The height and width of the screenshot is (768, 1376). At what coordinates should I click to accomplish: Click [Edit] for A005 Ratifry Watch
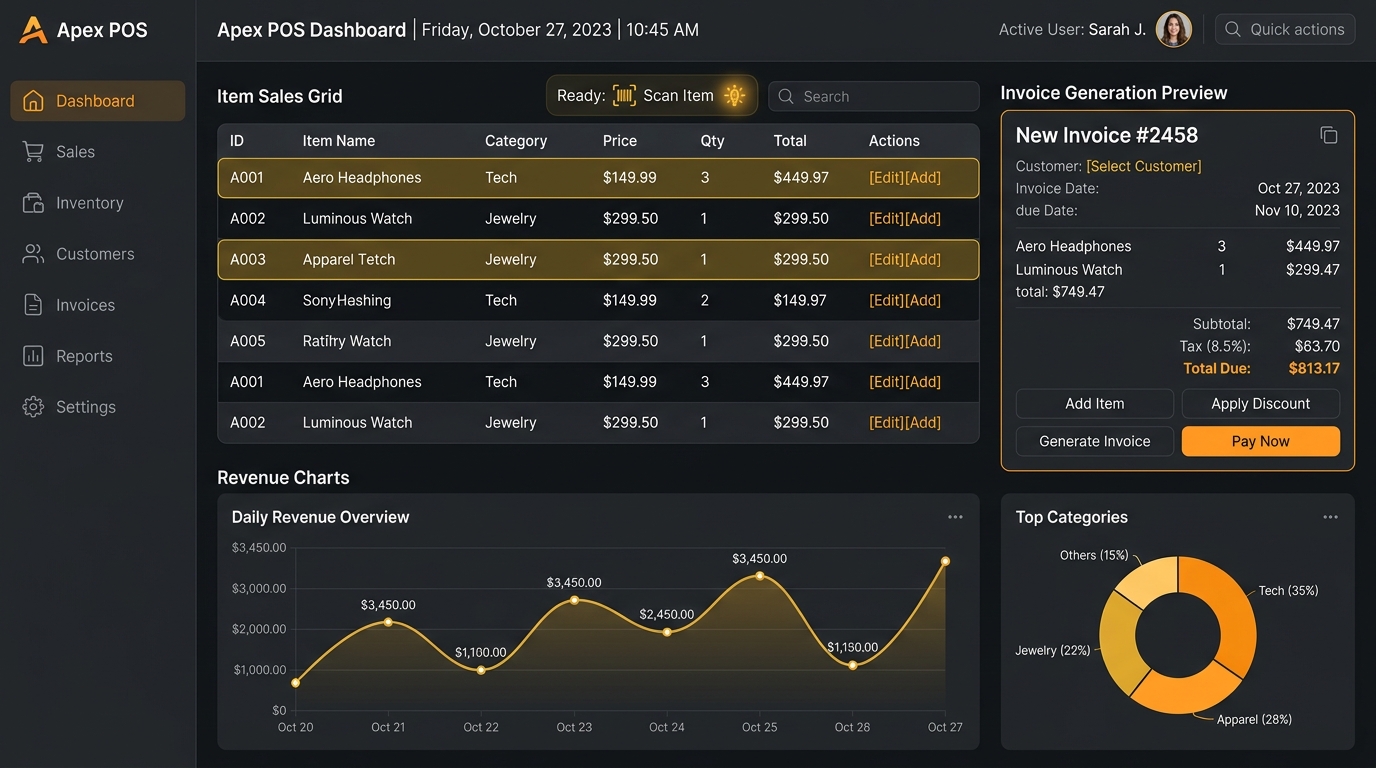(886, 341)
